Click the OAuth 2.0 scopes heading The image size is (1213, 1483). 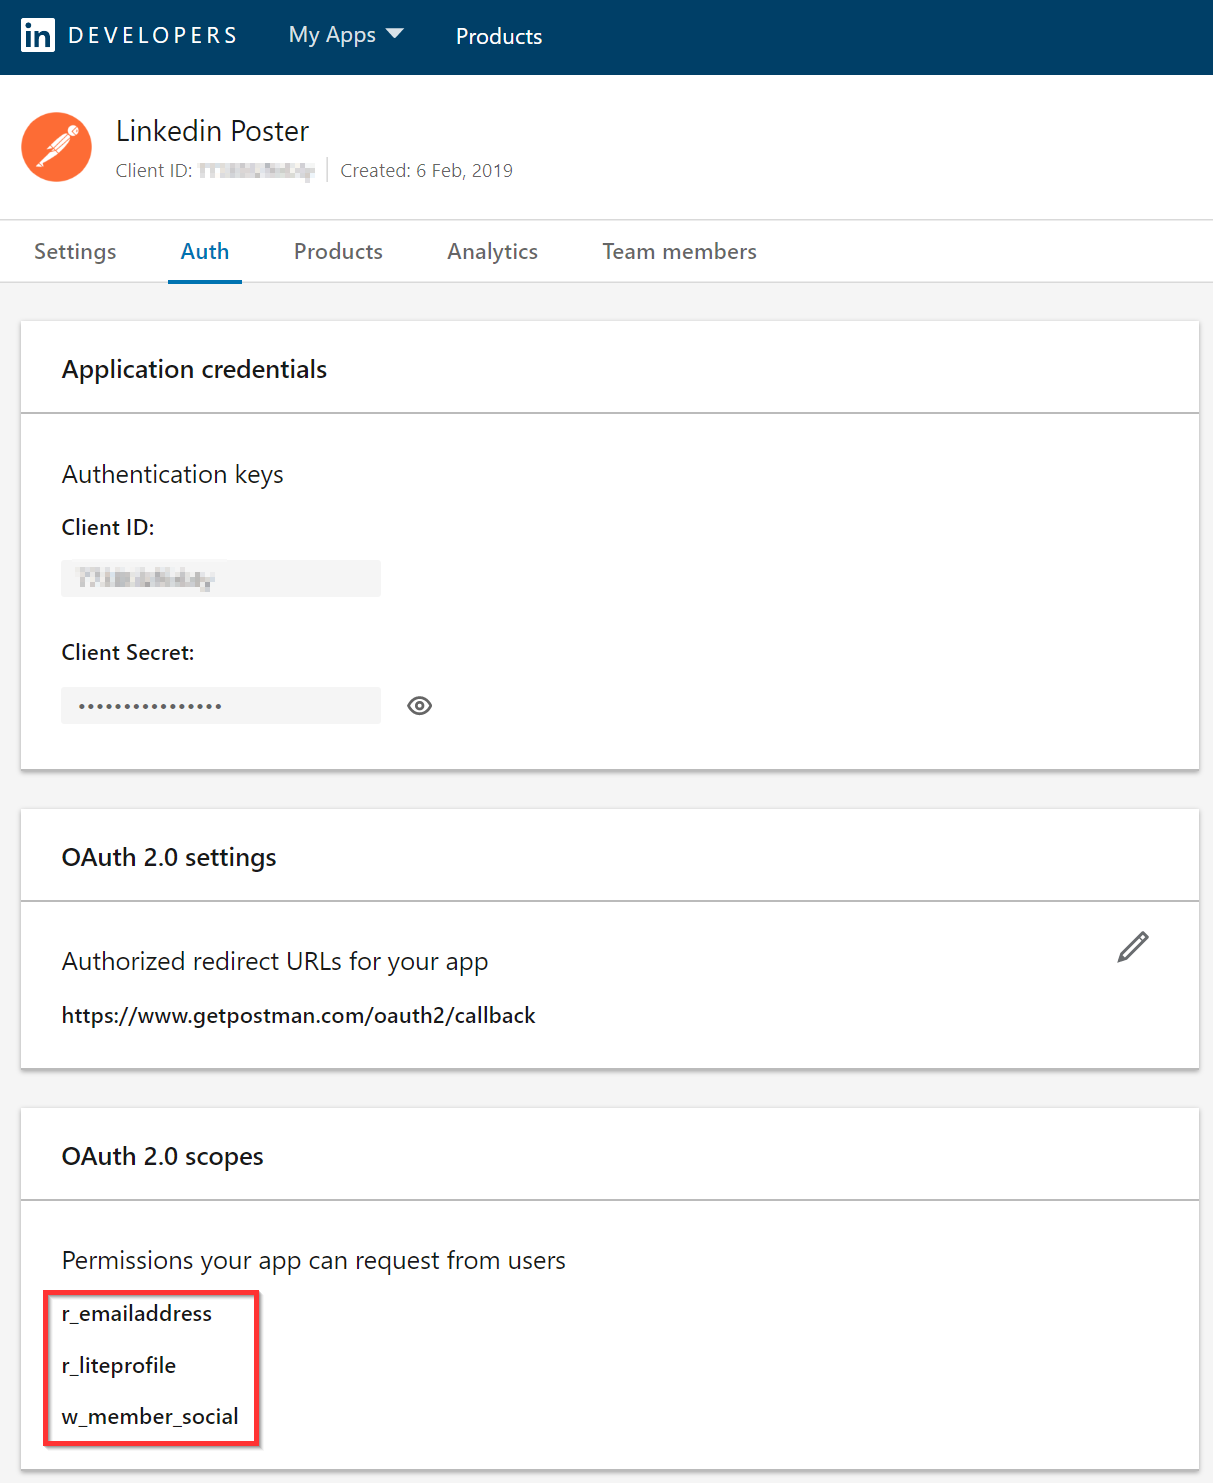(x=163, y=1157)
